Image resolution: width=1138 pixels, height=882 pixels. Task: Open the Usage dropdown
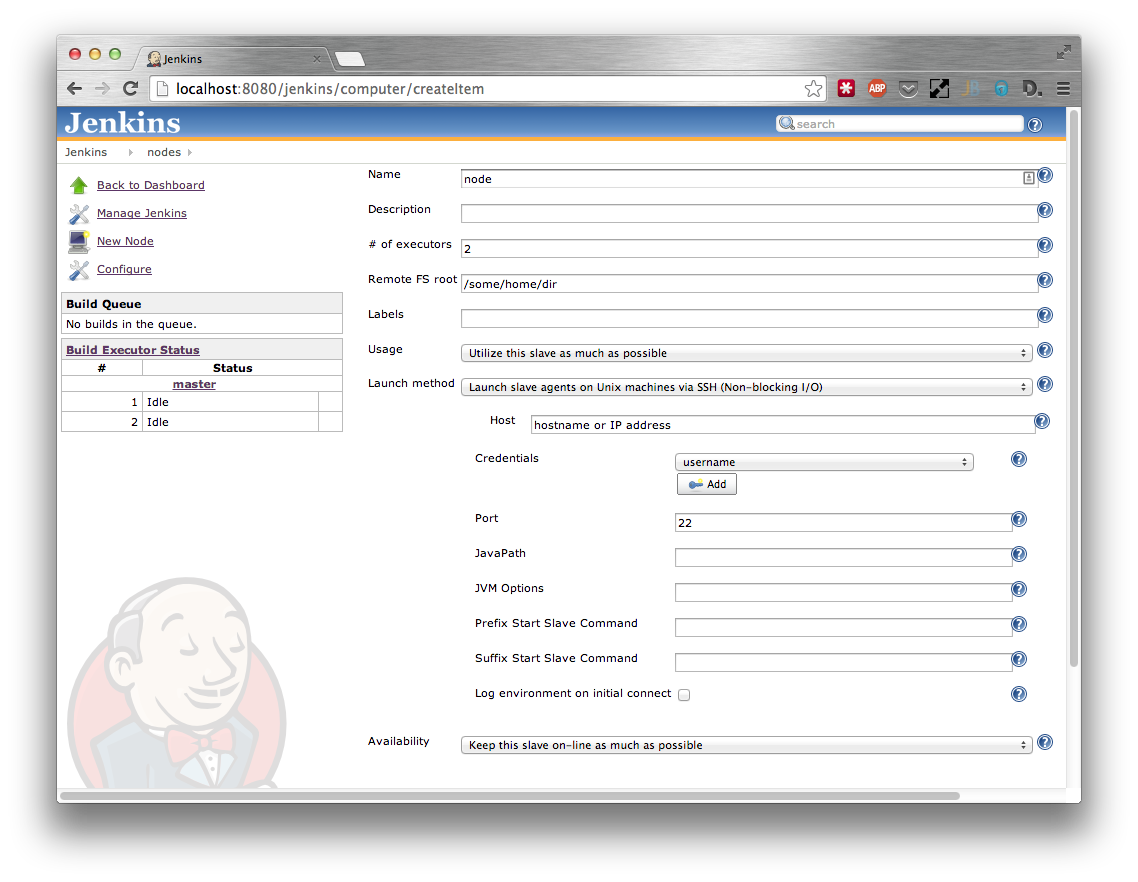click(x=746, y=353)
